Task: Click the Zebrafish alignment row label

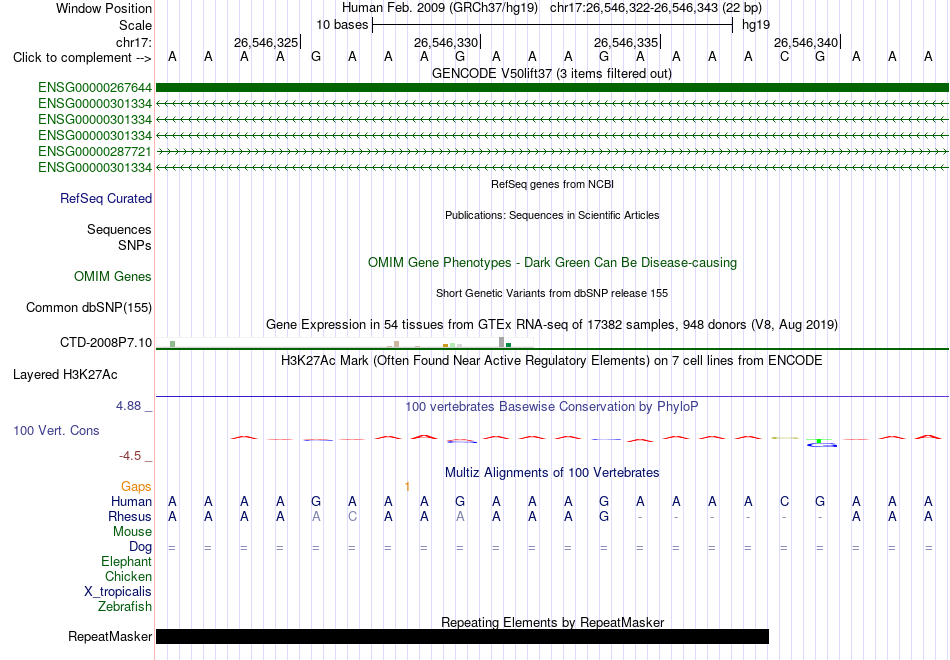Action: [125, 607]
